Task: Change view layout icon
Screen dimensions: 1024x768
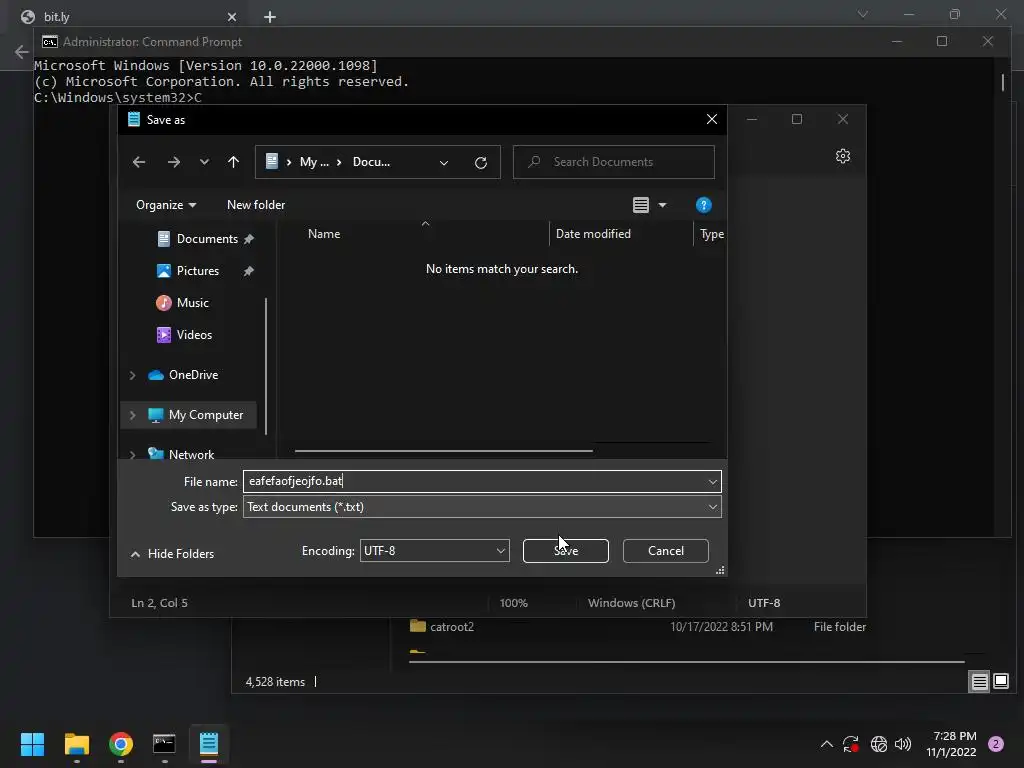Action: (x=641, y=205)
